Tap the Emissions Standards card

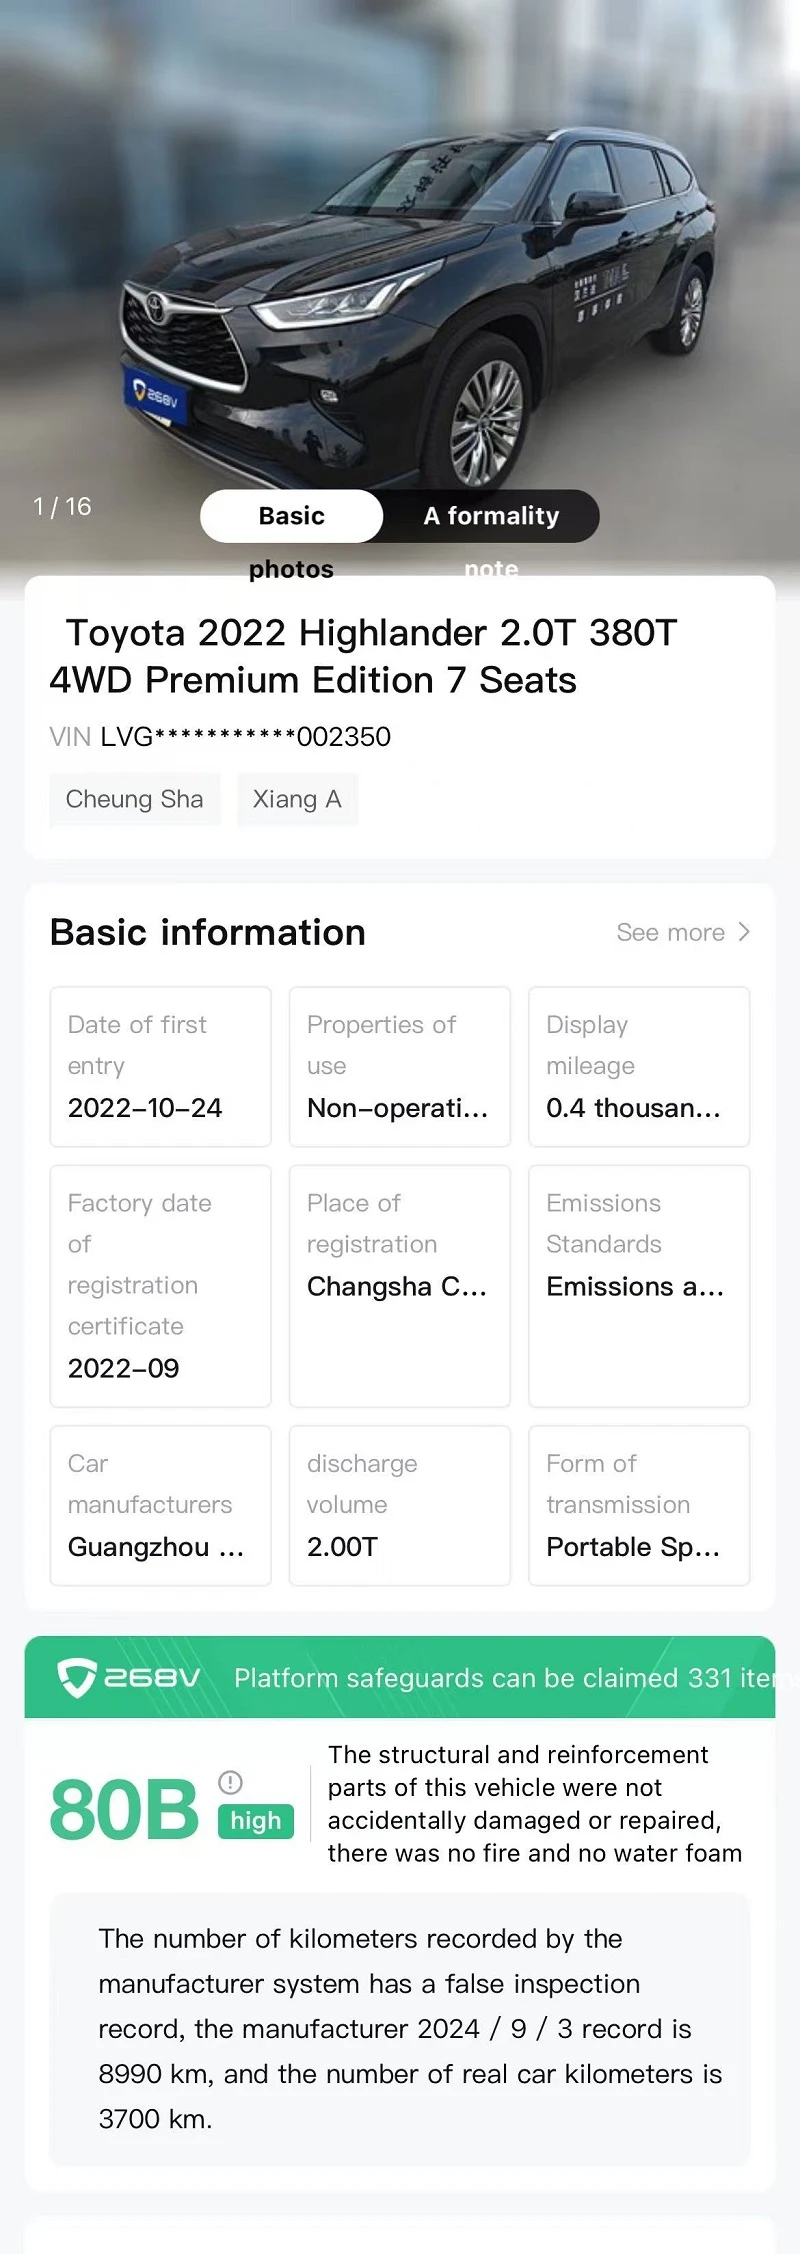click(x=639, y=1286)
